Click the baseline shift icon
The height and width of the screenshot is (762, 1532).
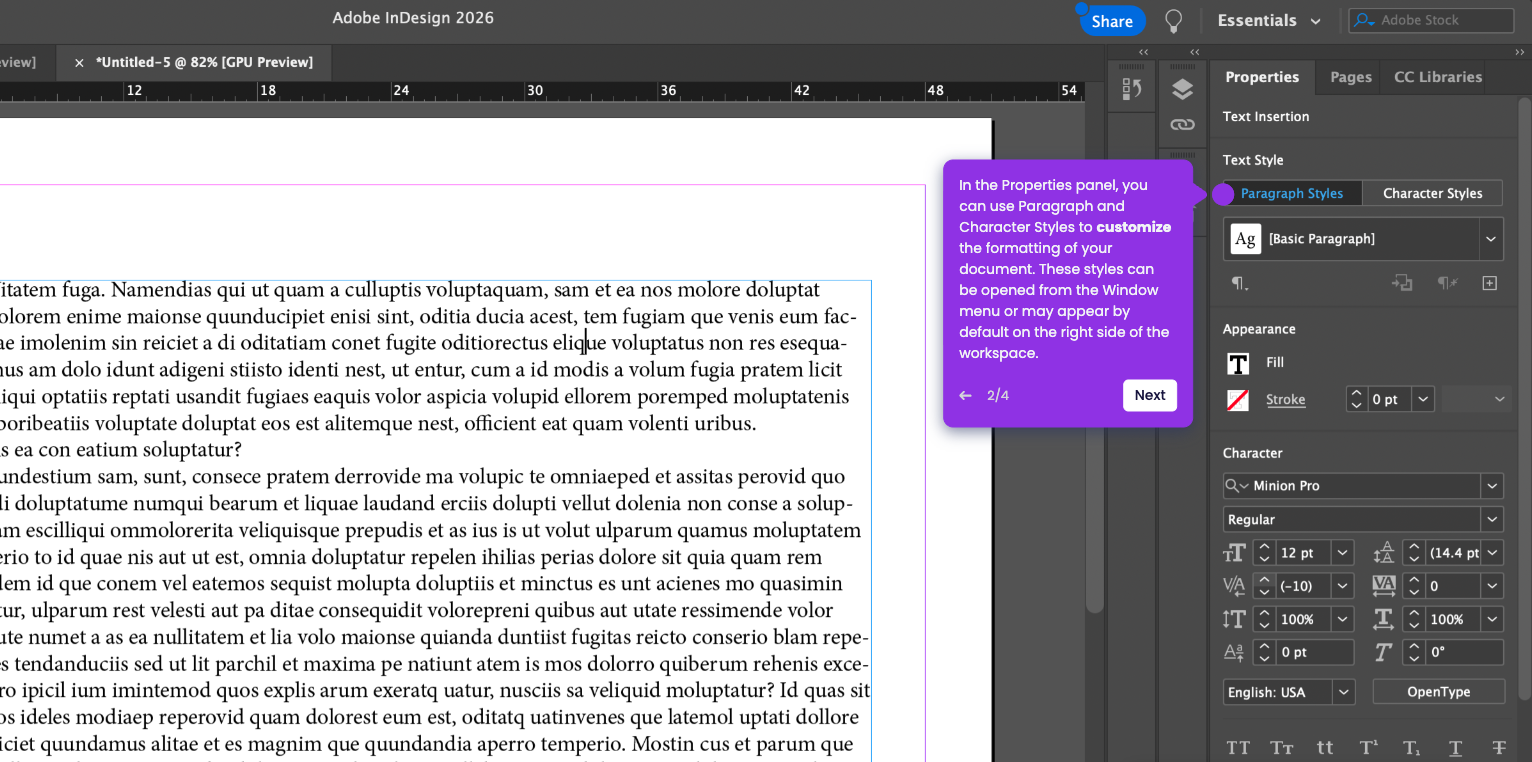[x=1235, y=652]
